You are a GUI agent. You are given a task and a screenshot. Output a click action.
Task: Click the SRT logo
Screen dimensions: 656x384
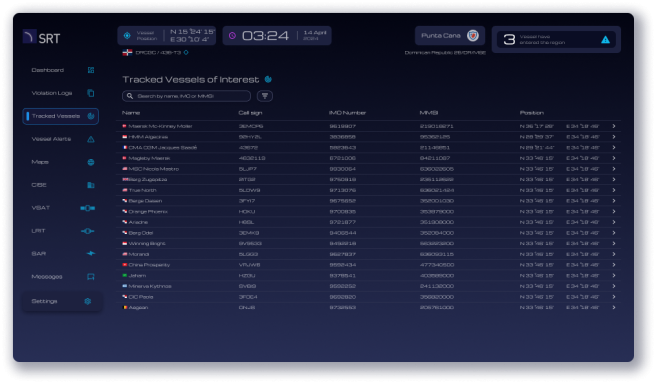pos(42,38)
